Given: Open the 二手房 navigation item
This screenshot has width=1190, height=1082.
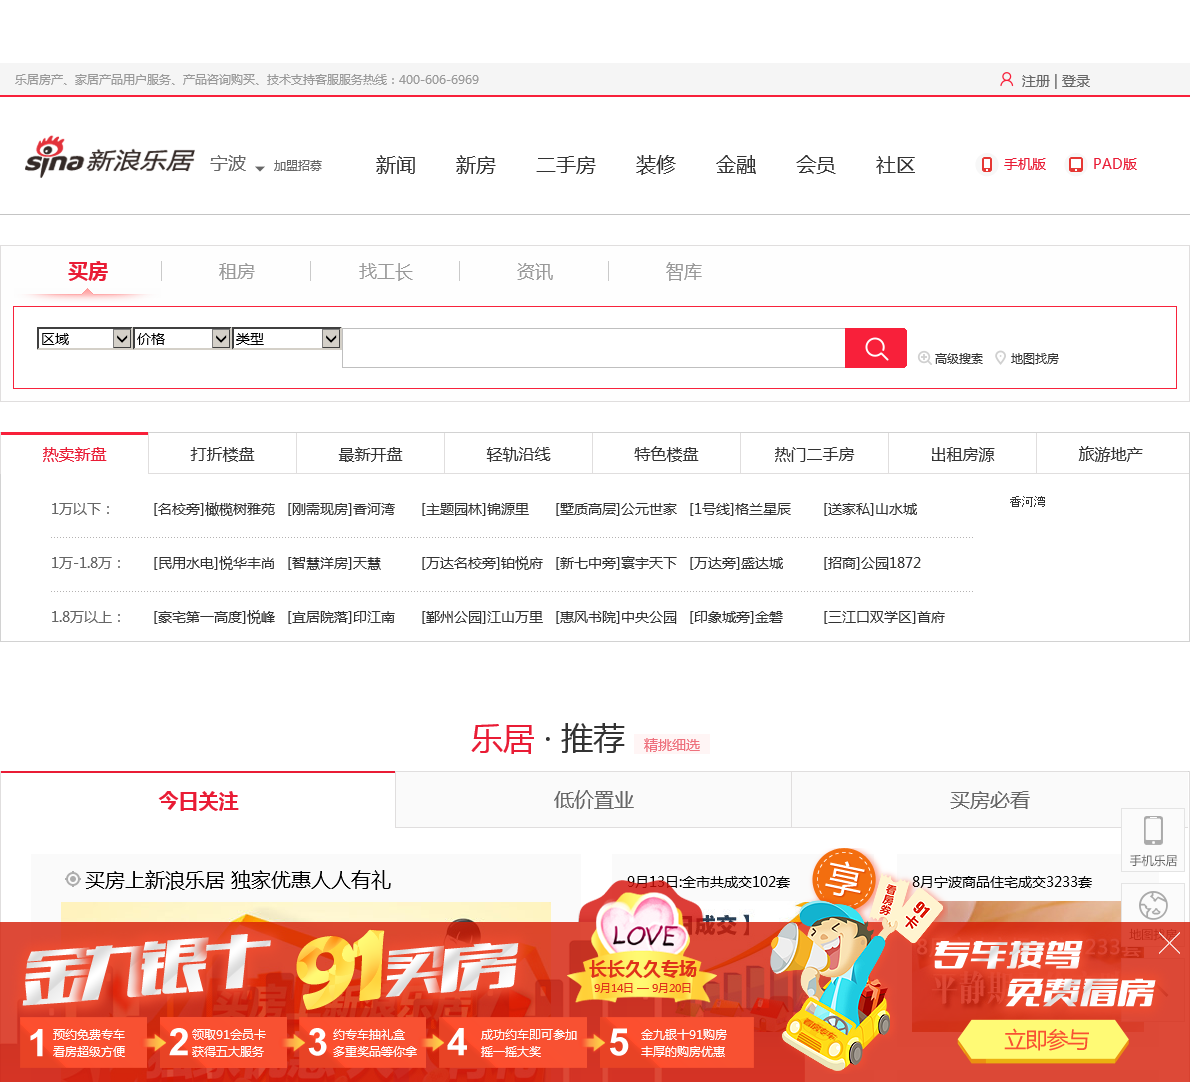Looking at the screenshot, I should pos(565,165).
